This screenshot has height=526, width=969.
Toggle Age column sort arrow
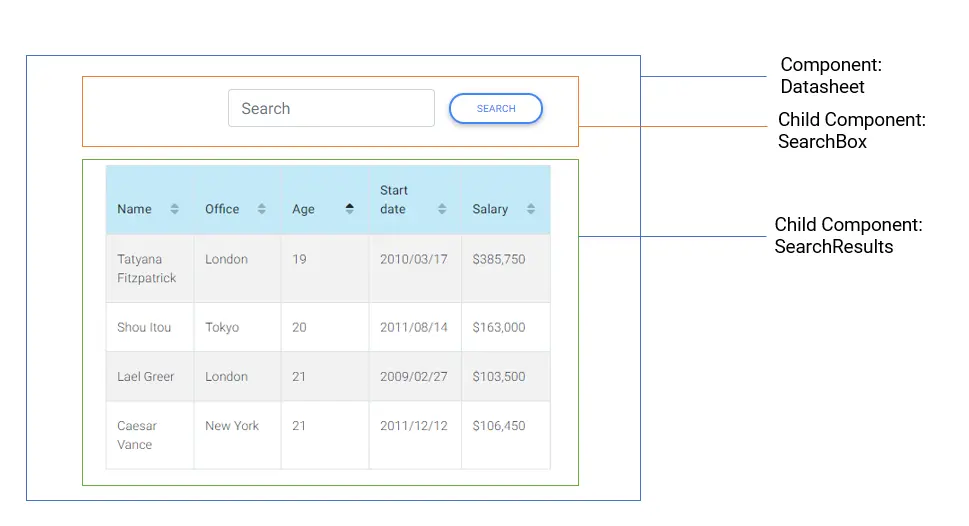pyautogui.click(x=349, y=209)
